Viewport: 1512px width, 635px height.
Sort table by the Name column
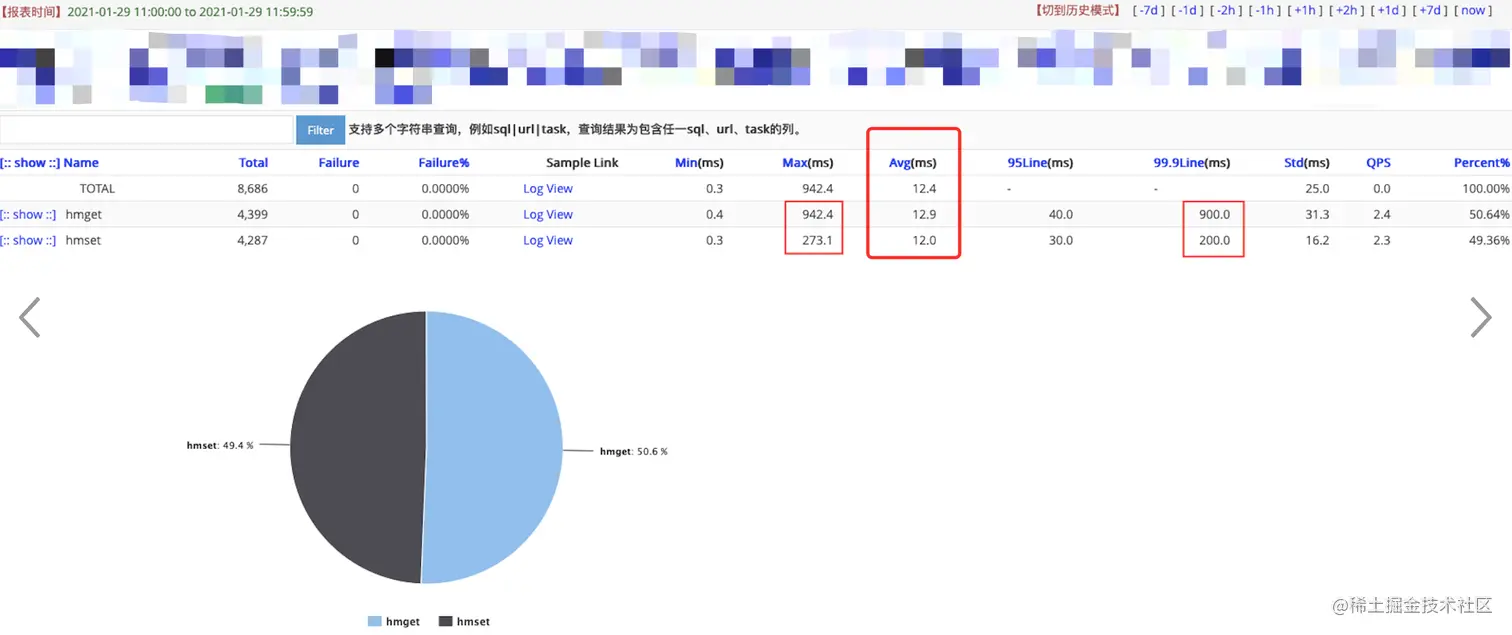[81, 163]
